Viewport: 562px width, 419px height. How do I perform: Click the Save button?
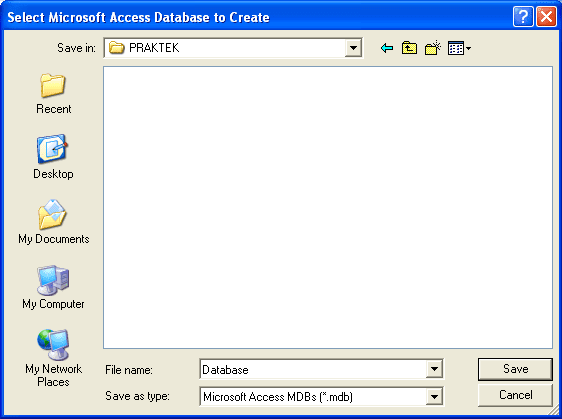click(515, 369)
